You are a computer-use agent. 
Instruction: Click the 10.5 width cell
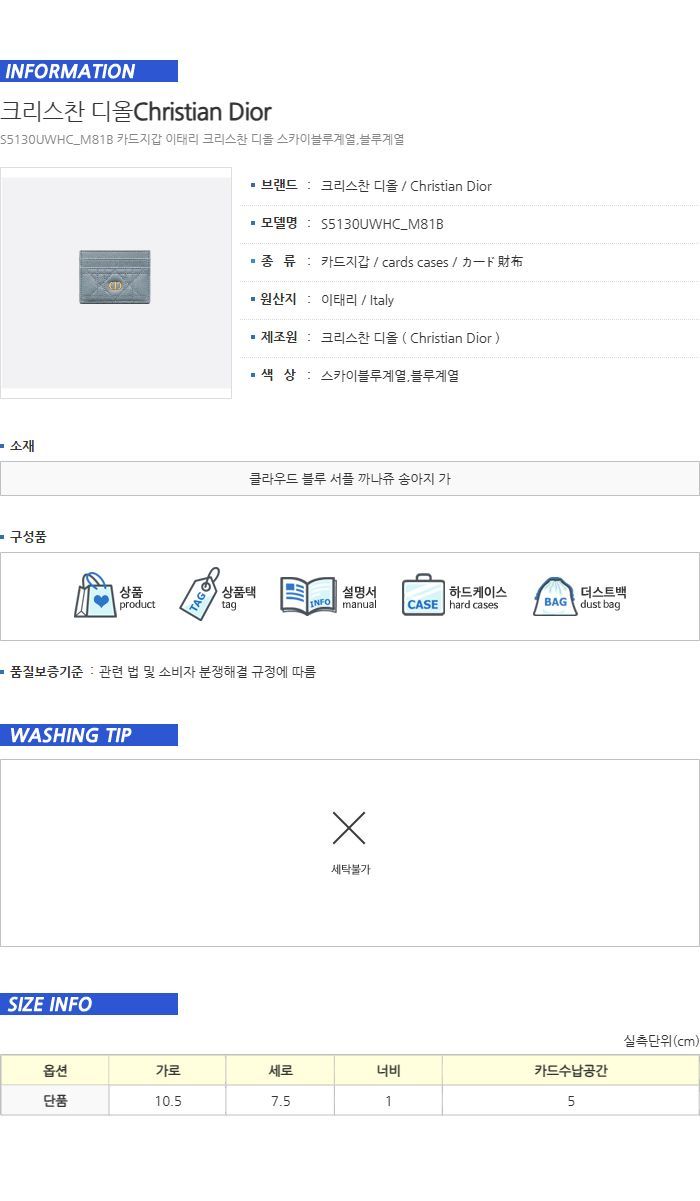pyautogui.click(x=168, y=1101)
